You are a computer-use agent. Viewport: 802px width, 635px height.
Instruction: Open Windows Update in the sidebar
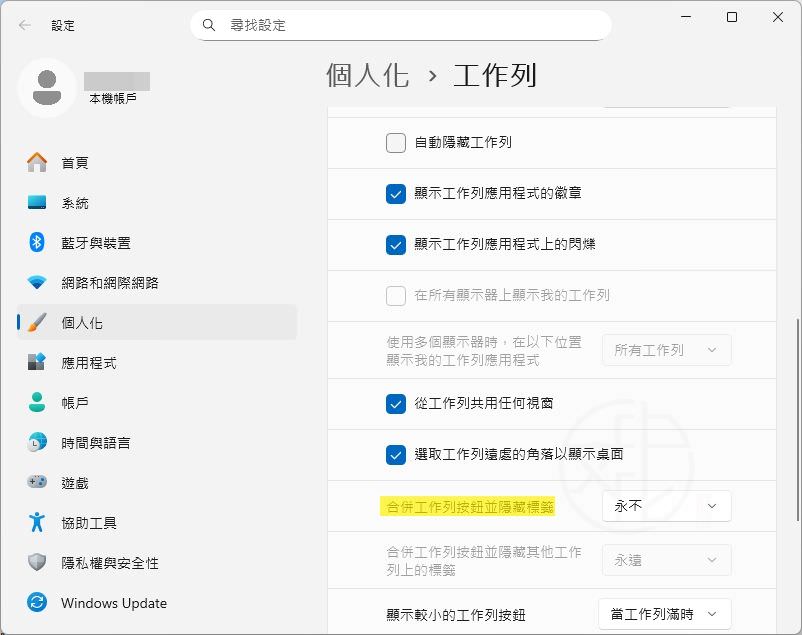click(x=157, y=603)
